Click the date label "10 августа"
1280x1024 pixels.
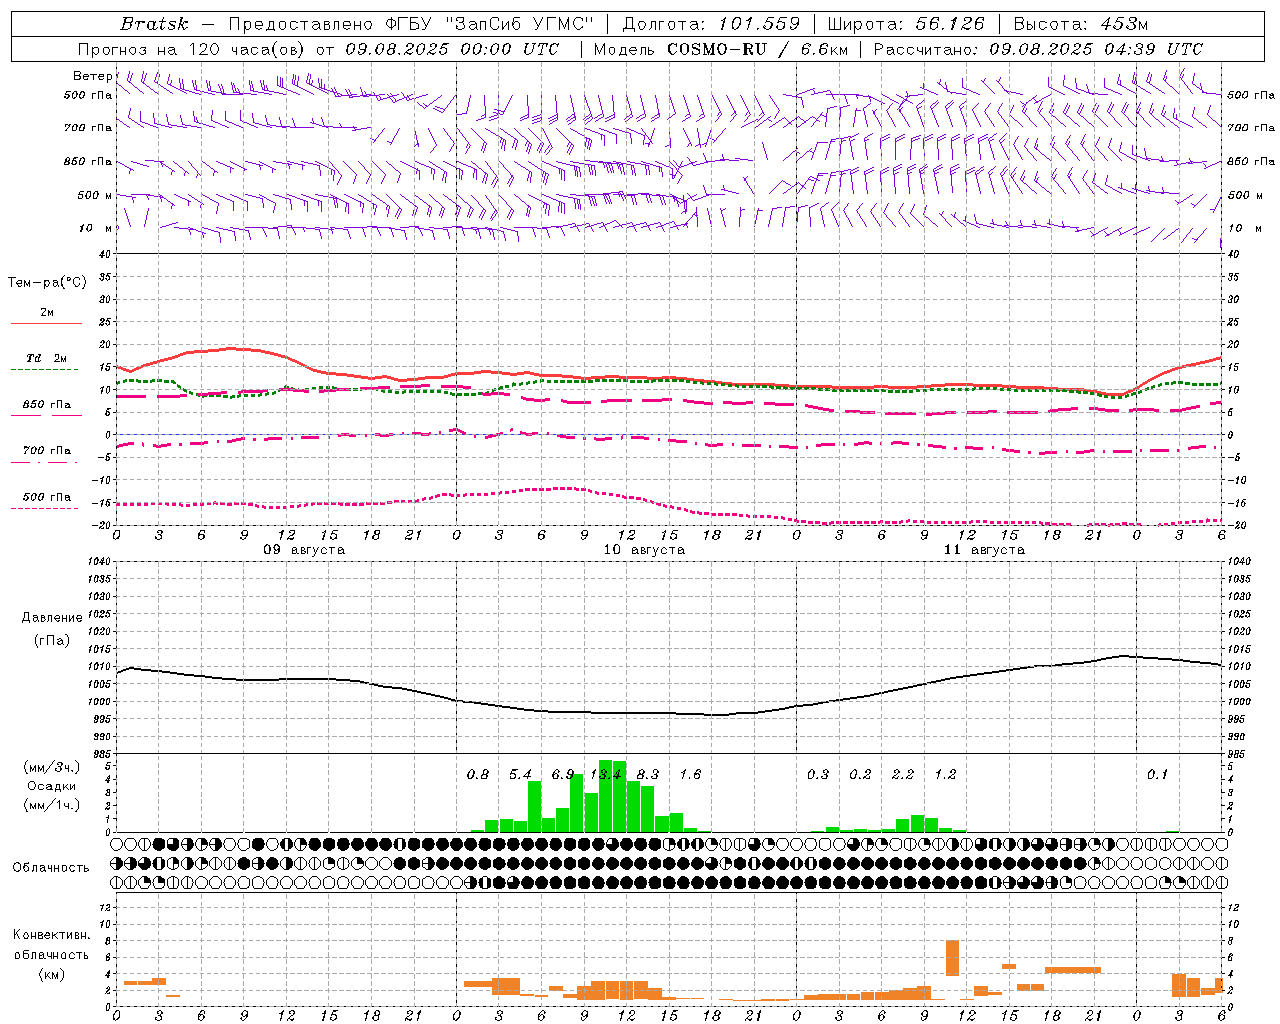(644, 550)
